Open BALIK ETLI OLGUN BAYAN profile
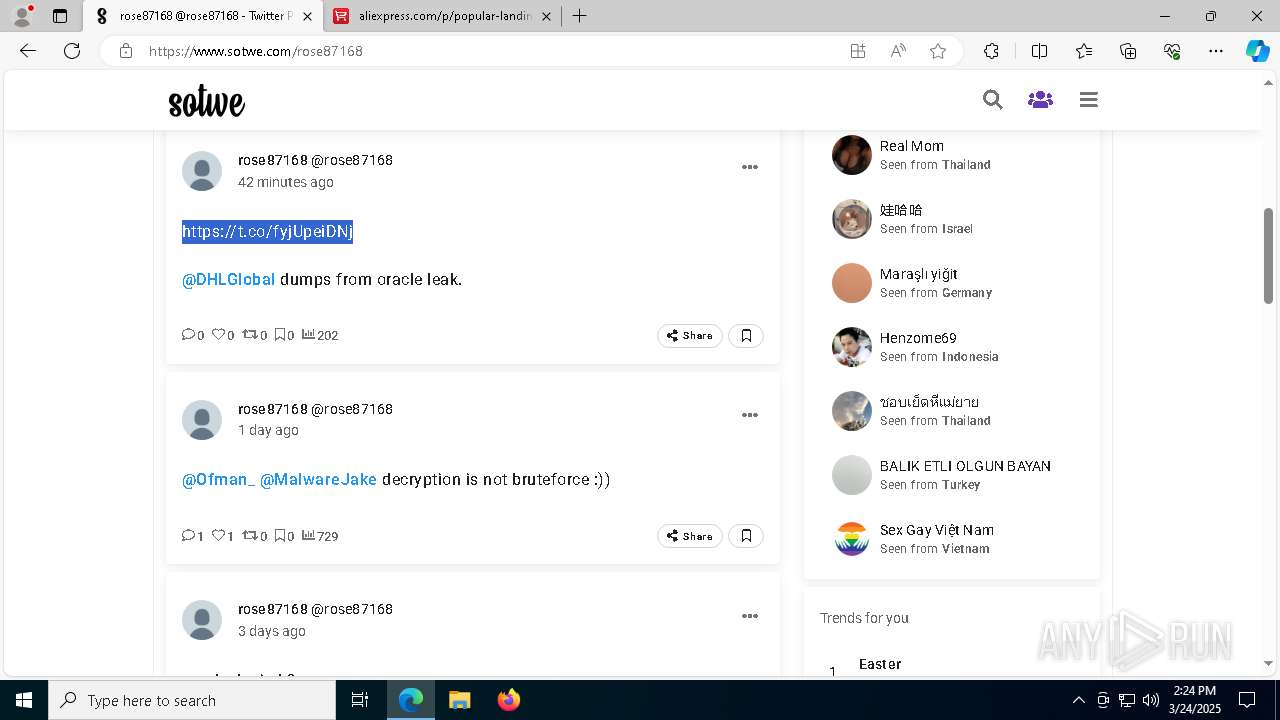Viewport: 1280px width, 720px height. pyautogui.click(x=965, y=466)
